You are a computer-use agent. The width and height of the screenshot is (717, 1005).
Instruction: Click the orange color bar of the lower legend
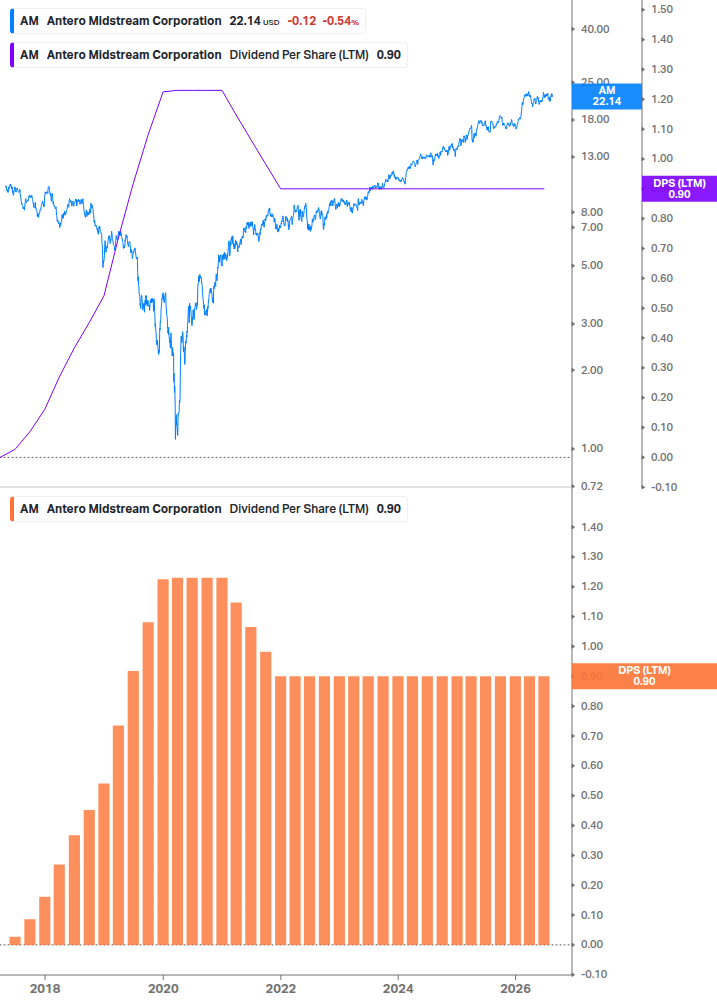pos(12,509)
